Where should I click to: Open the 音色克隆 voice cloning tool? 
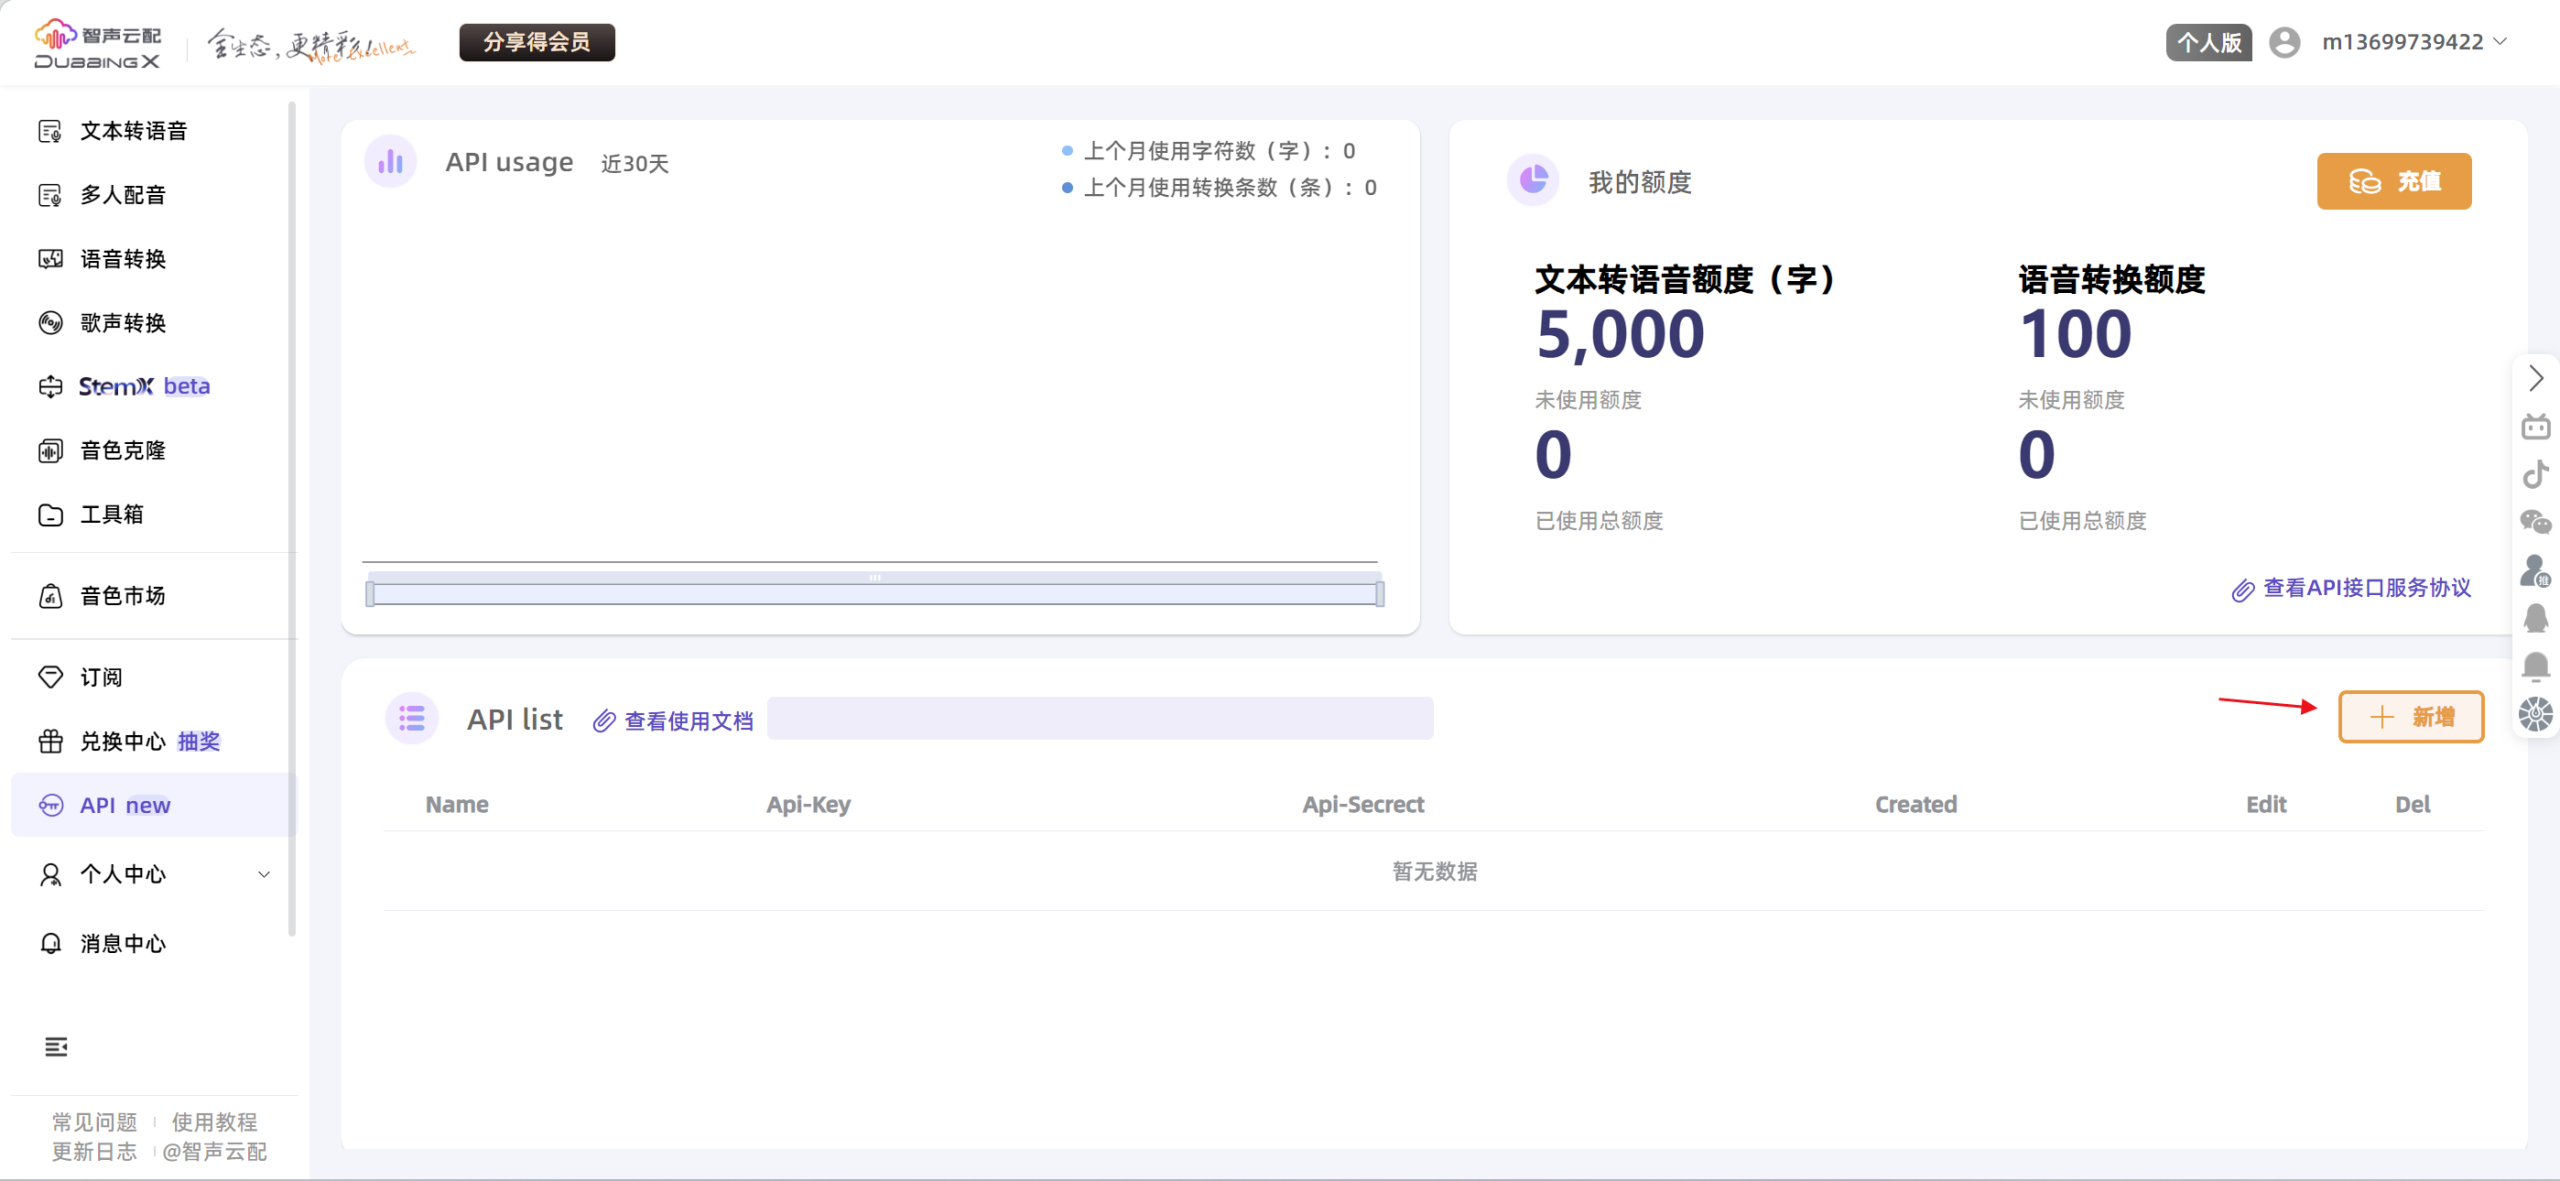(x=123, y=450)
